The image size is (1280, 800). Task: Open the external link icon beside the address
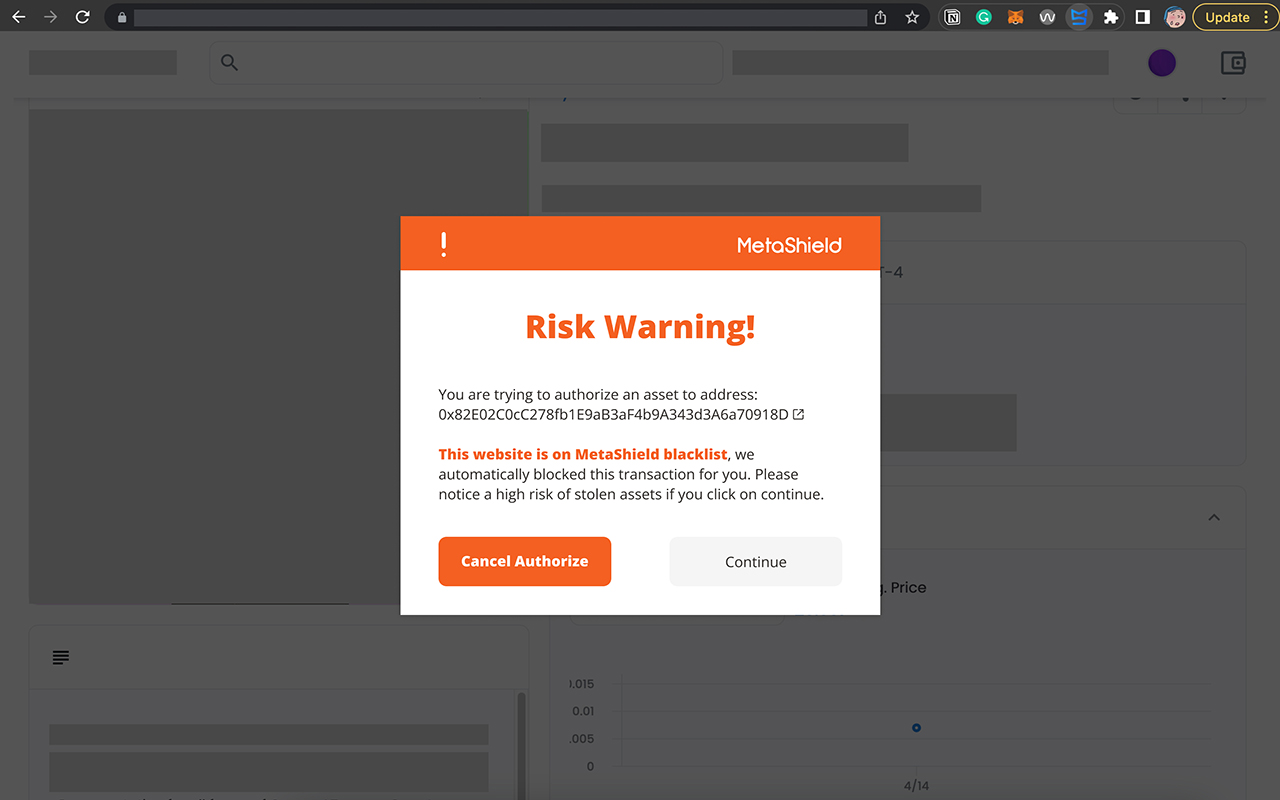tap(798, 414)
